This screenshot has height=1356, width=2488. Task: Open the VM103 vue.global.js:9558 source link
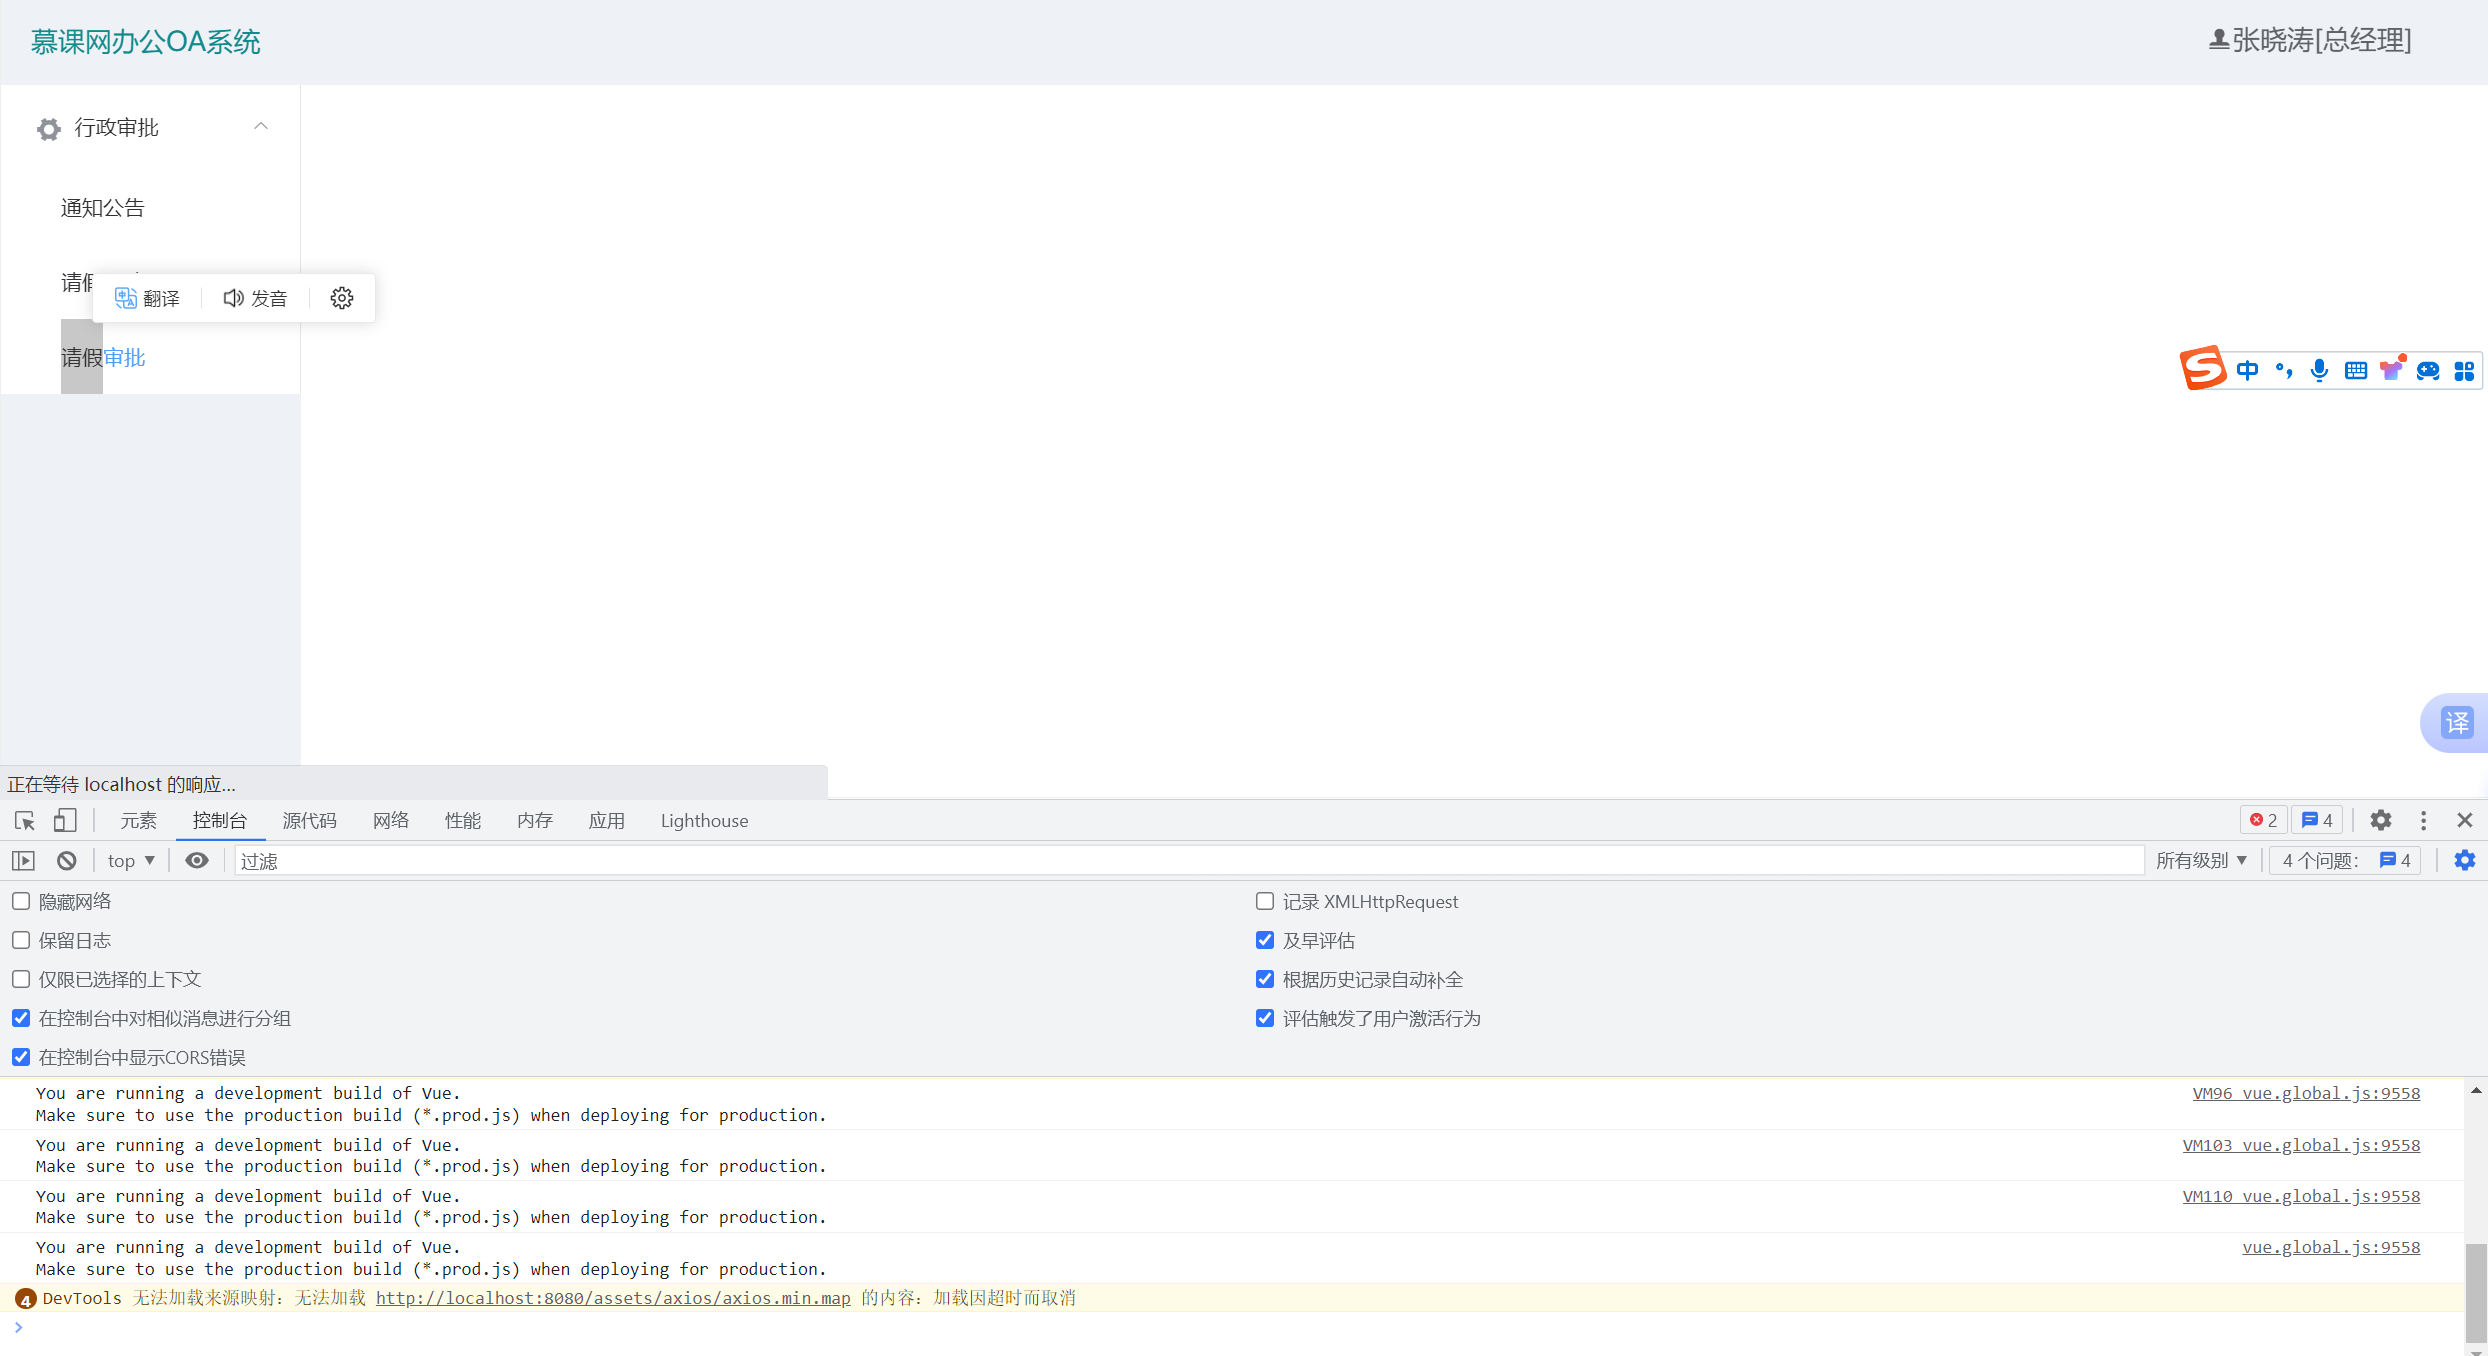point(2301,1145)
